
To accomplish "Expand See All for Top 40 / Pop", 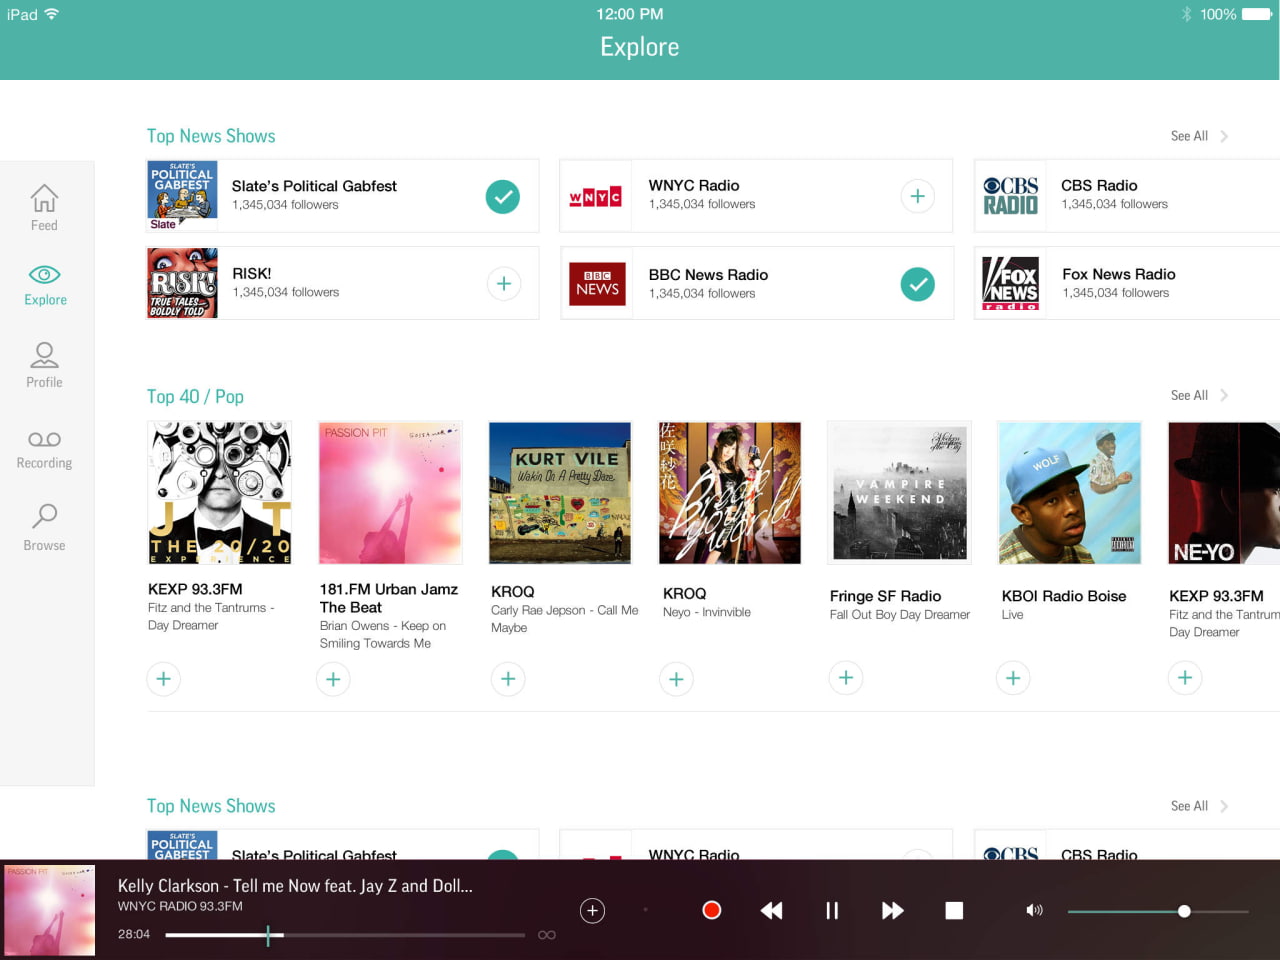I will click(x=1189, y=395).
